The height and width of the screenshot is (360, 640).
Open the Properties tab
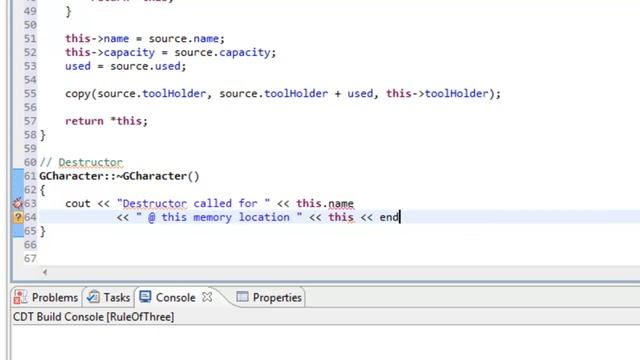point(269,298)
